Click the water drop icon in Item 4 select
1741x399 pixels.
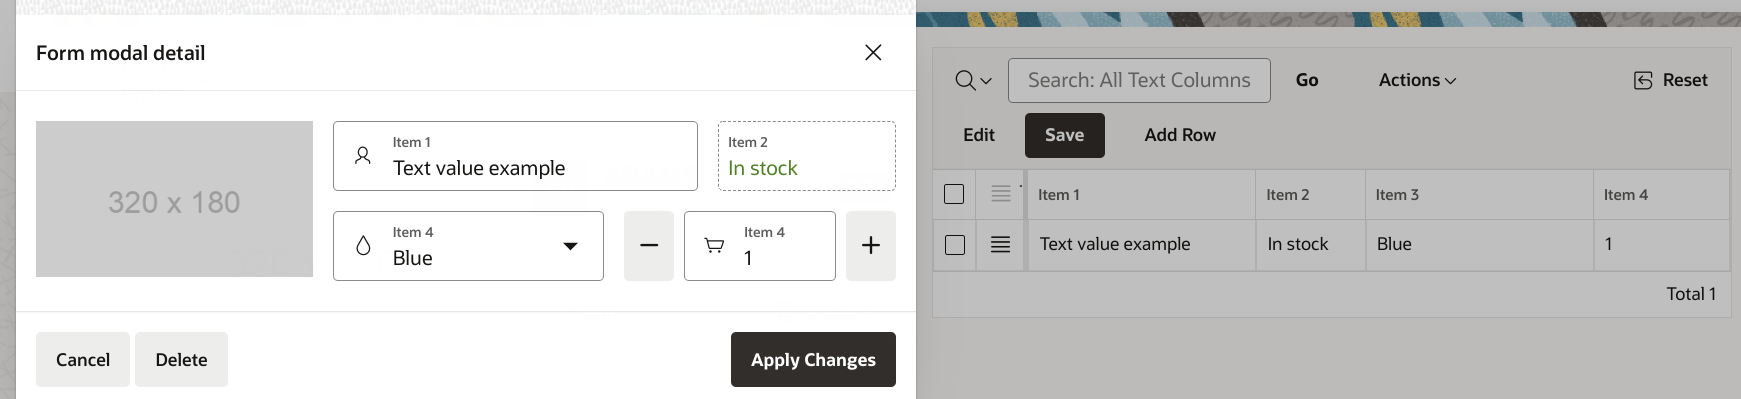363,246
